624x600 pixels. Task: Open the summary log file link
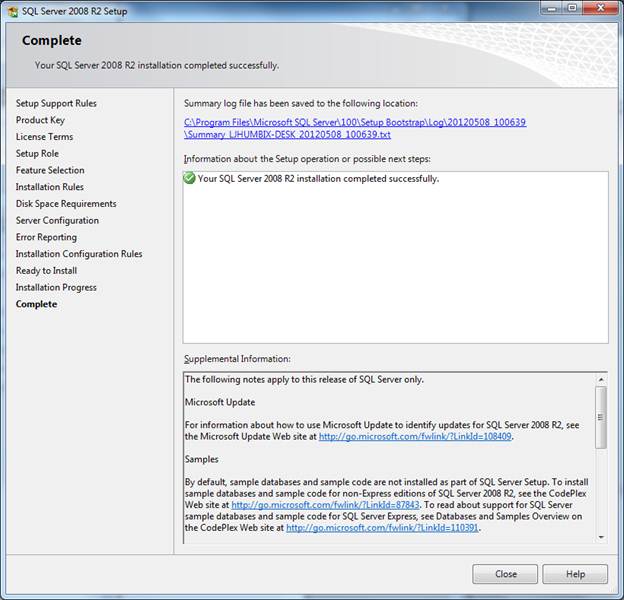pyautogui.click(x=355, y=128)
